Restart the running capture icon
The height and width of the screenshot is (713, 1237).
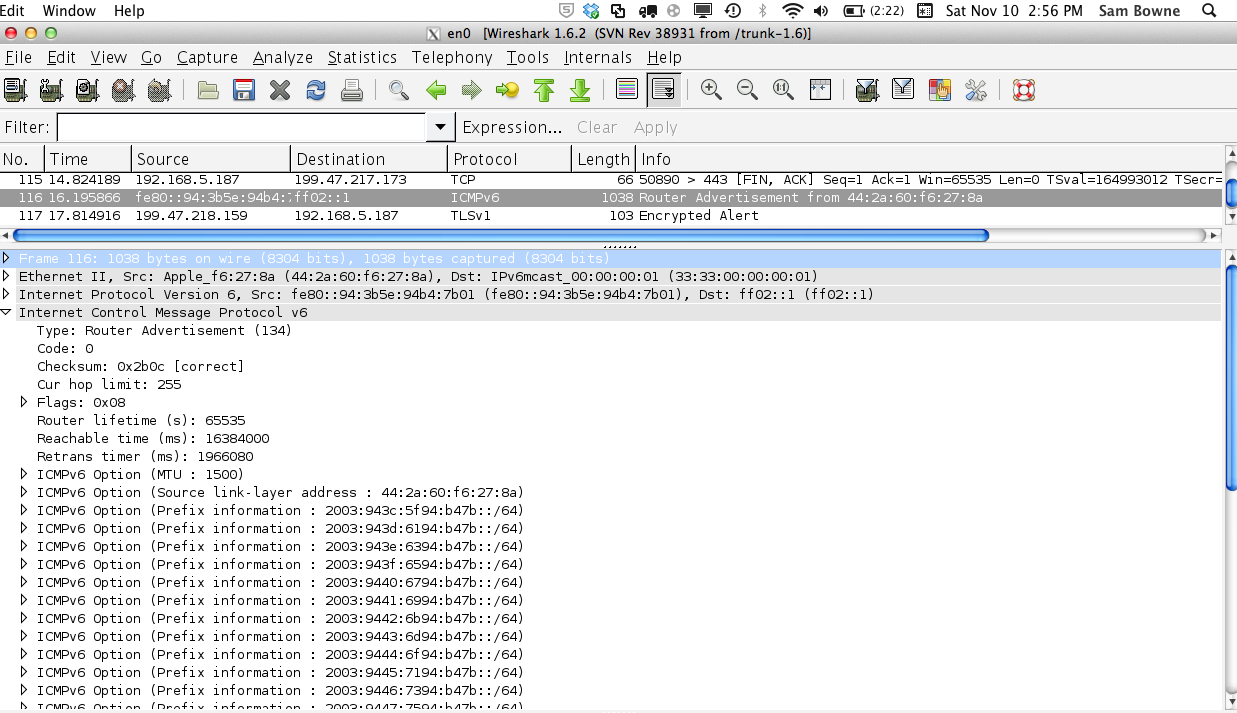160,91
